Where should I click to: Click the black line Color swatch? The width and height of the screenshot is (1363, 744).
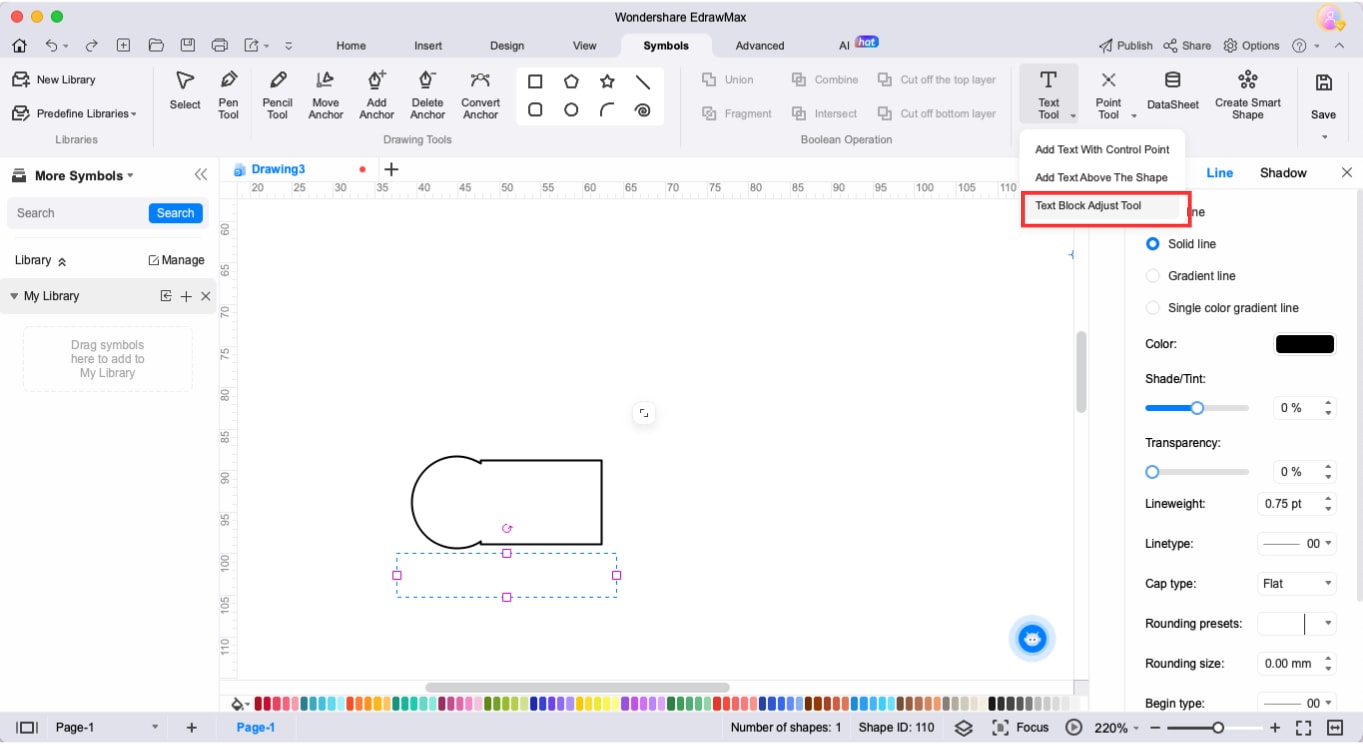tap(1305, 344)
